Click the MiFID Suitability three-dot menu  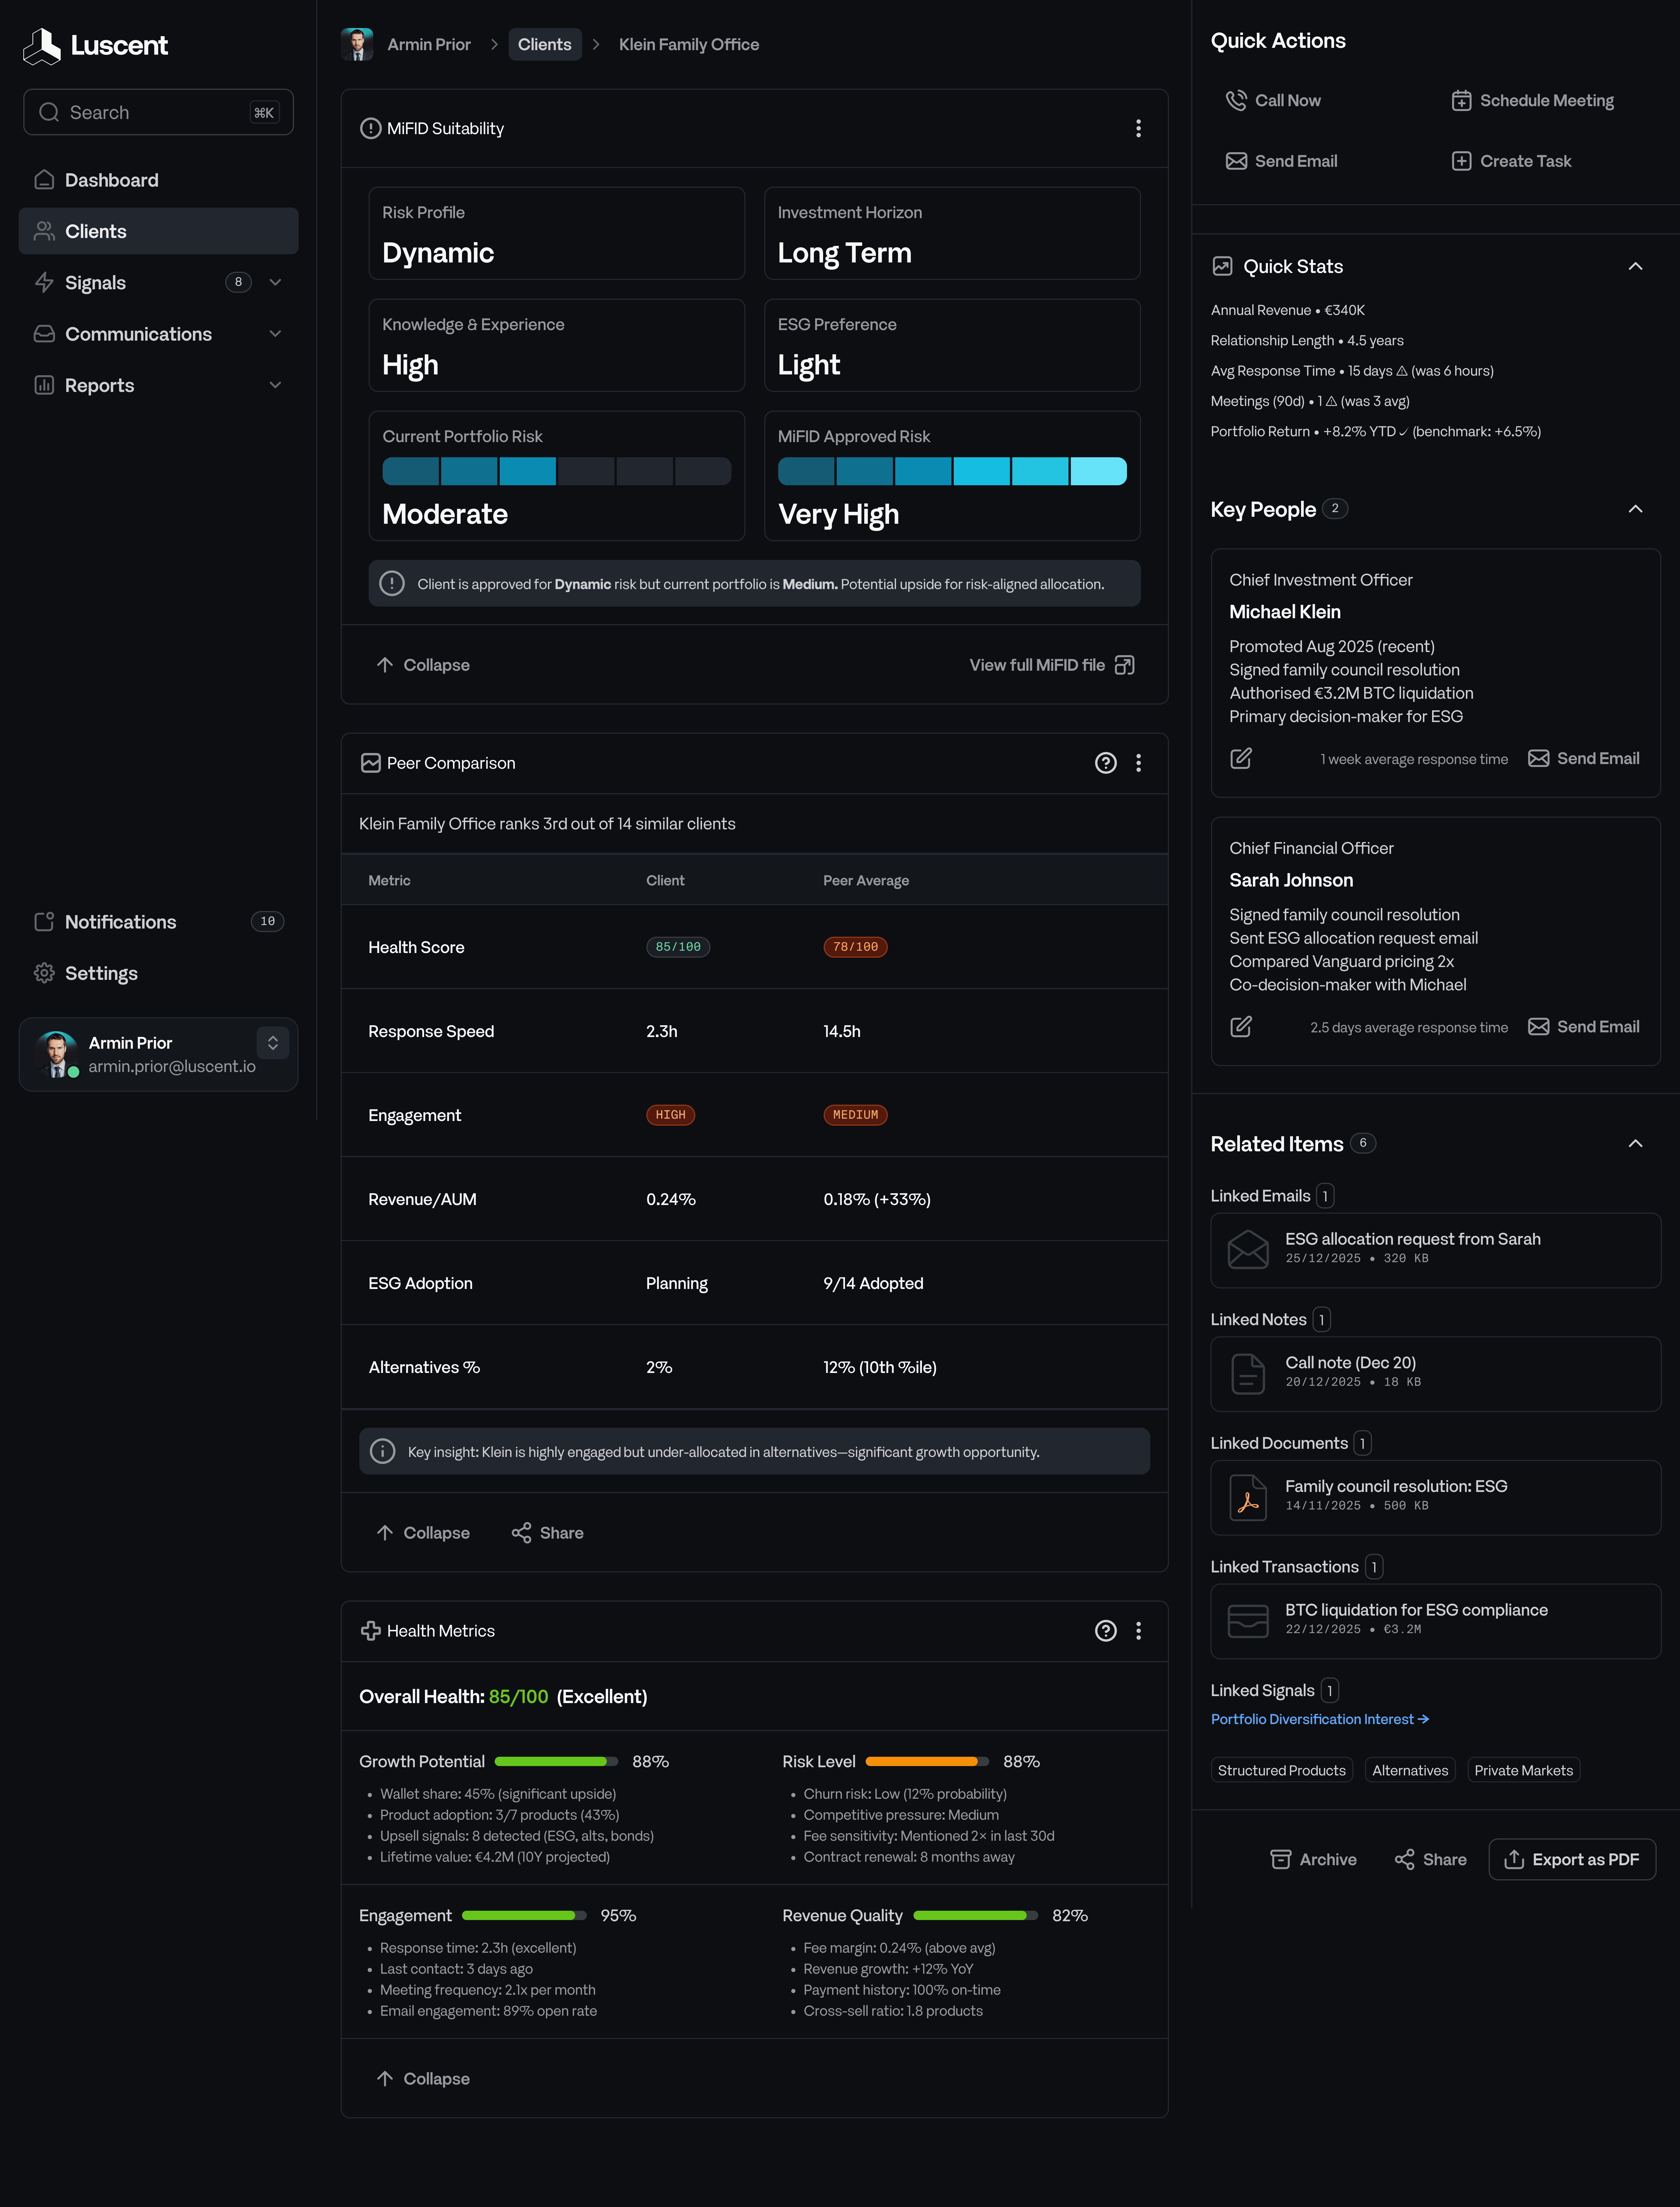[1138, 128]
